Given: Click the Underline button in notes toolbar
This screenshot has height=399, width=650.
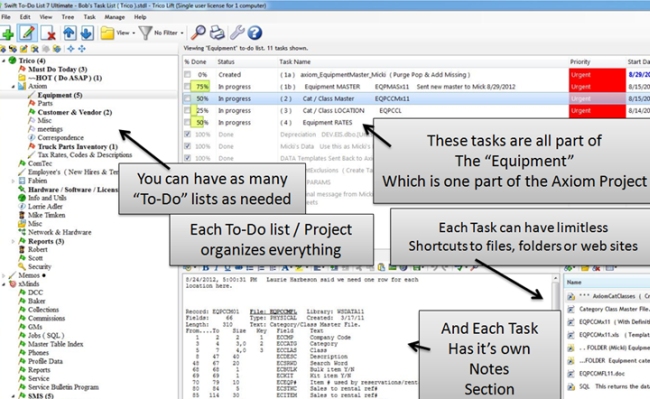Looking at the screenshot, I should [x=228, y=268].
